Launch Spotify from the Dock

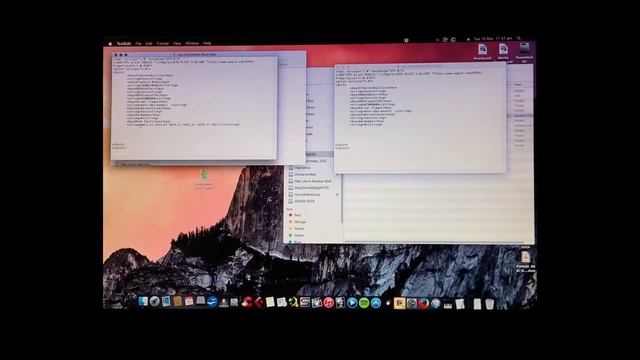point(364,302)
